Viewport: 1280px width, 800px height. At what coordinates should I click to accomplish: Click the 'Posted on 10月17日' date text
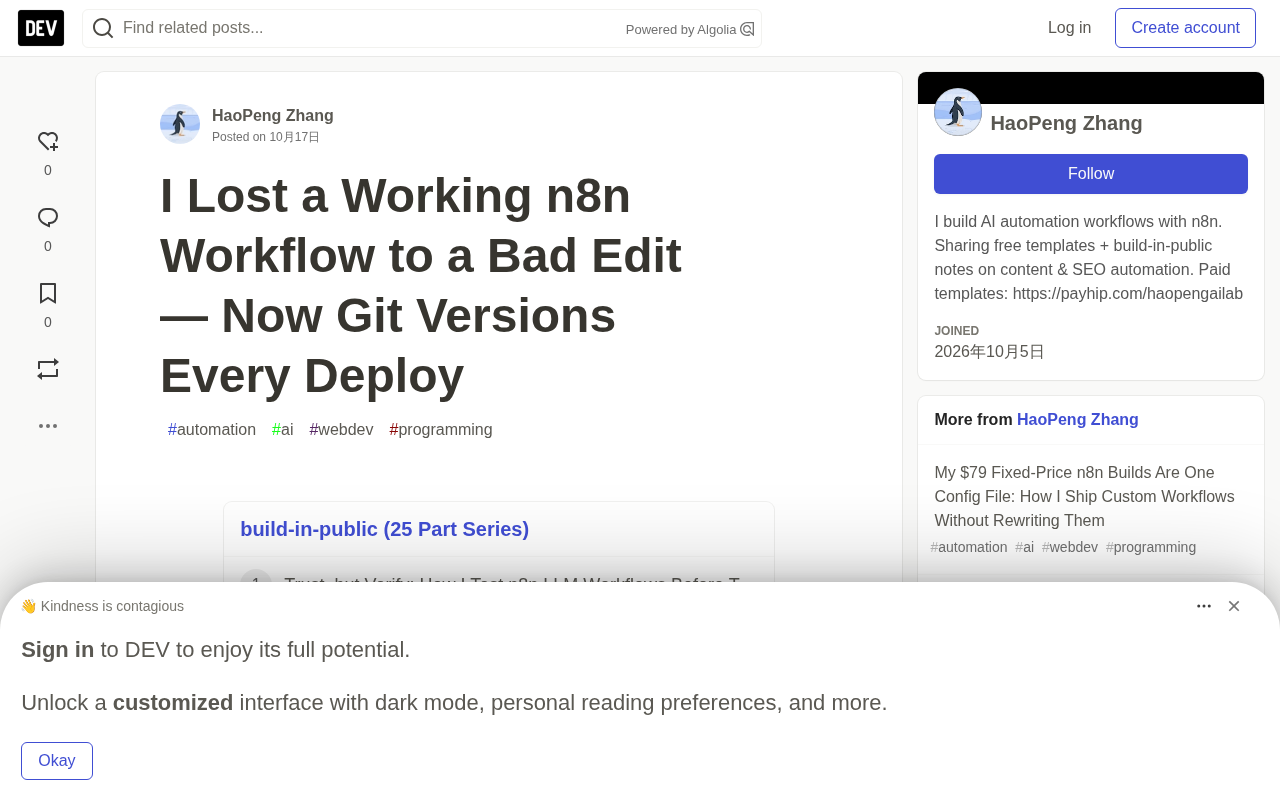pos(266,137)
